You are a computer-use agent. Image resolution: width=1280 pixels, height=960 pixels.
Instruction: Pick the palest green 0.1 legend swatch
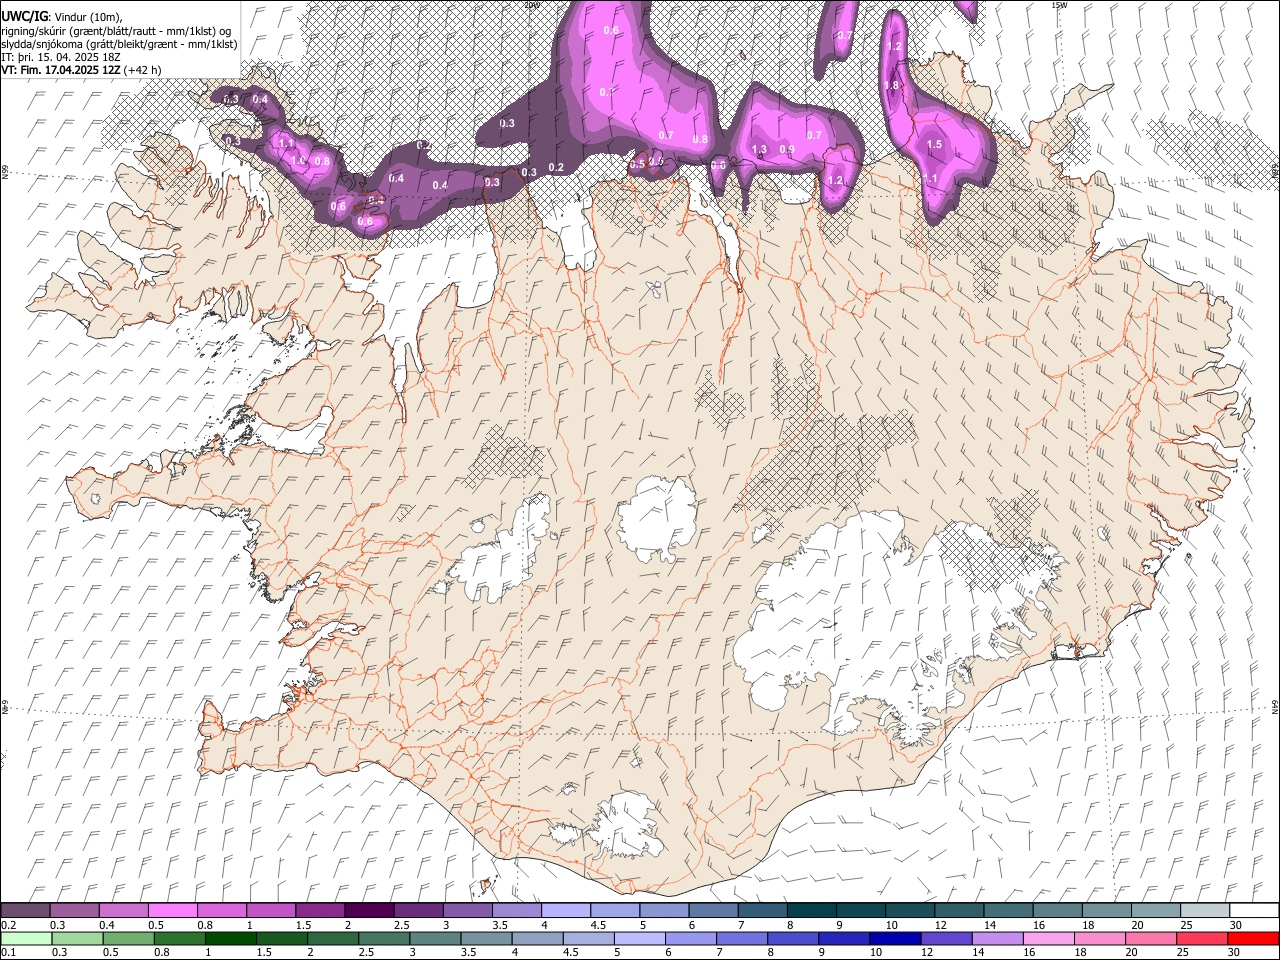click(25, 938)
